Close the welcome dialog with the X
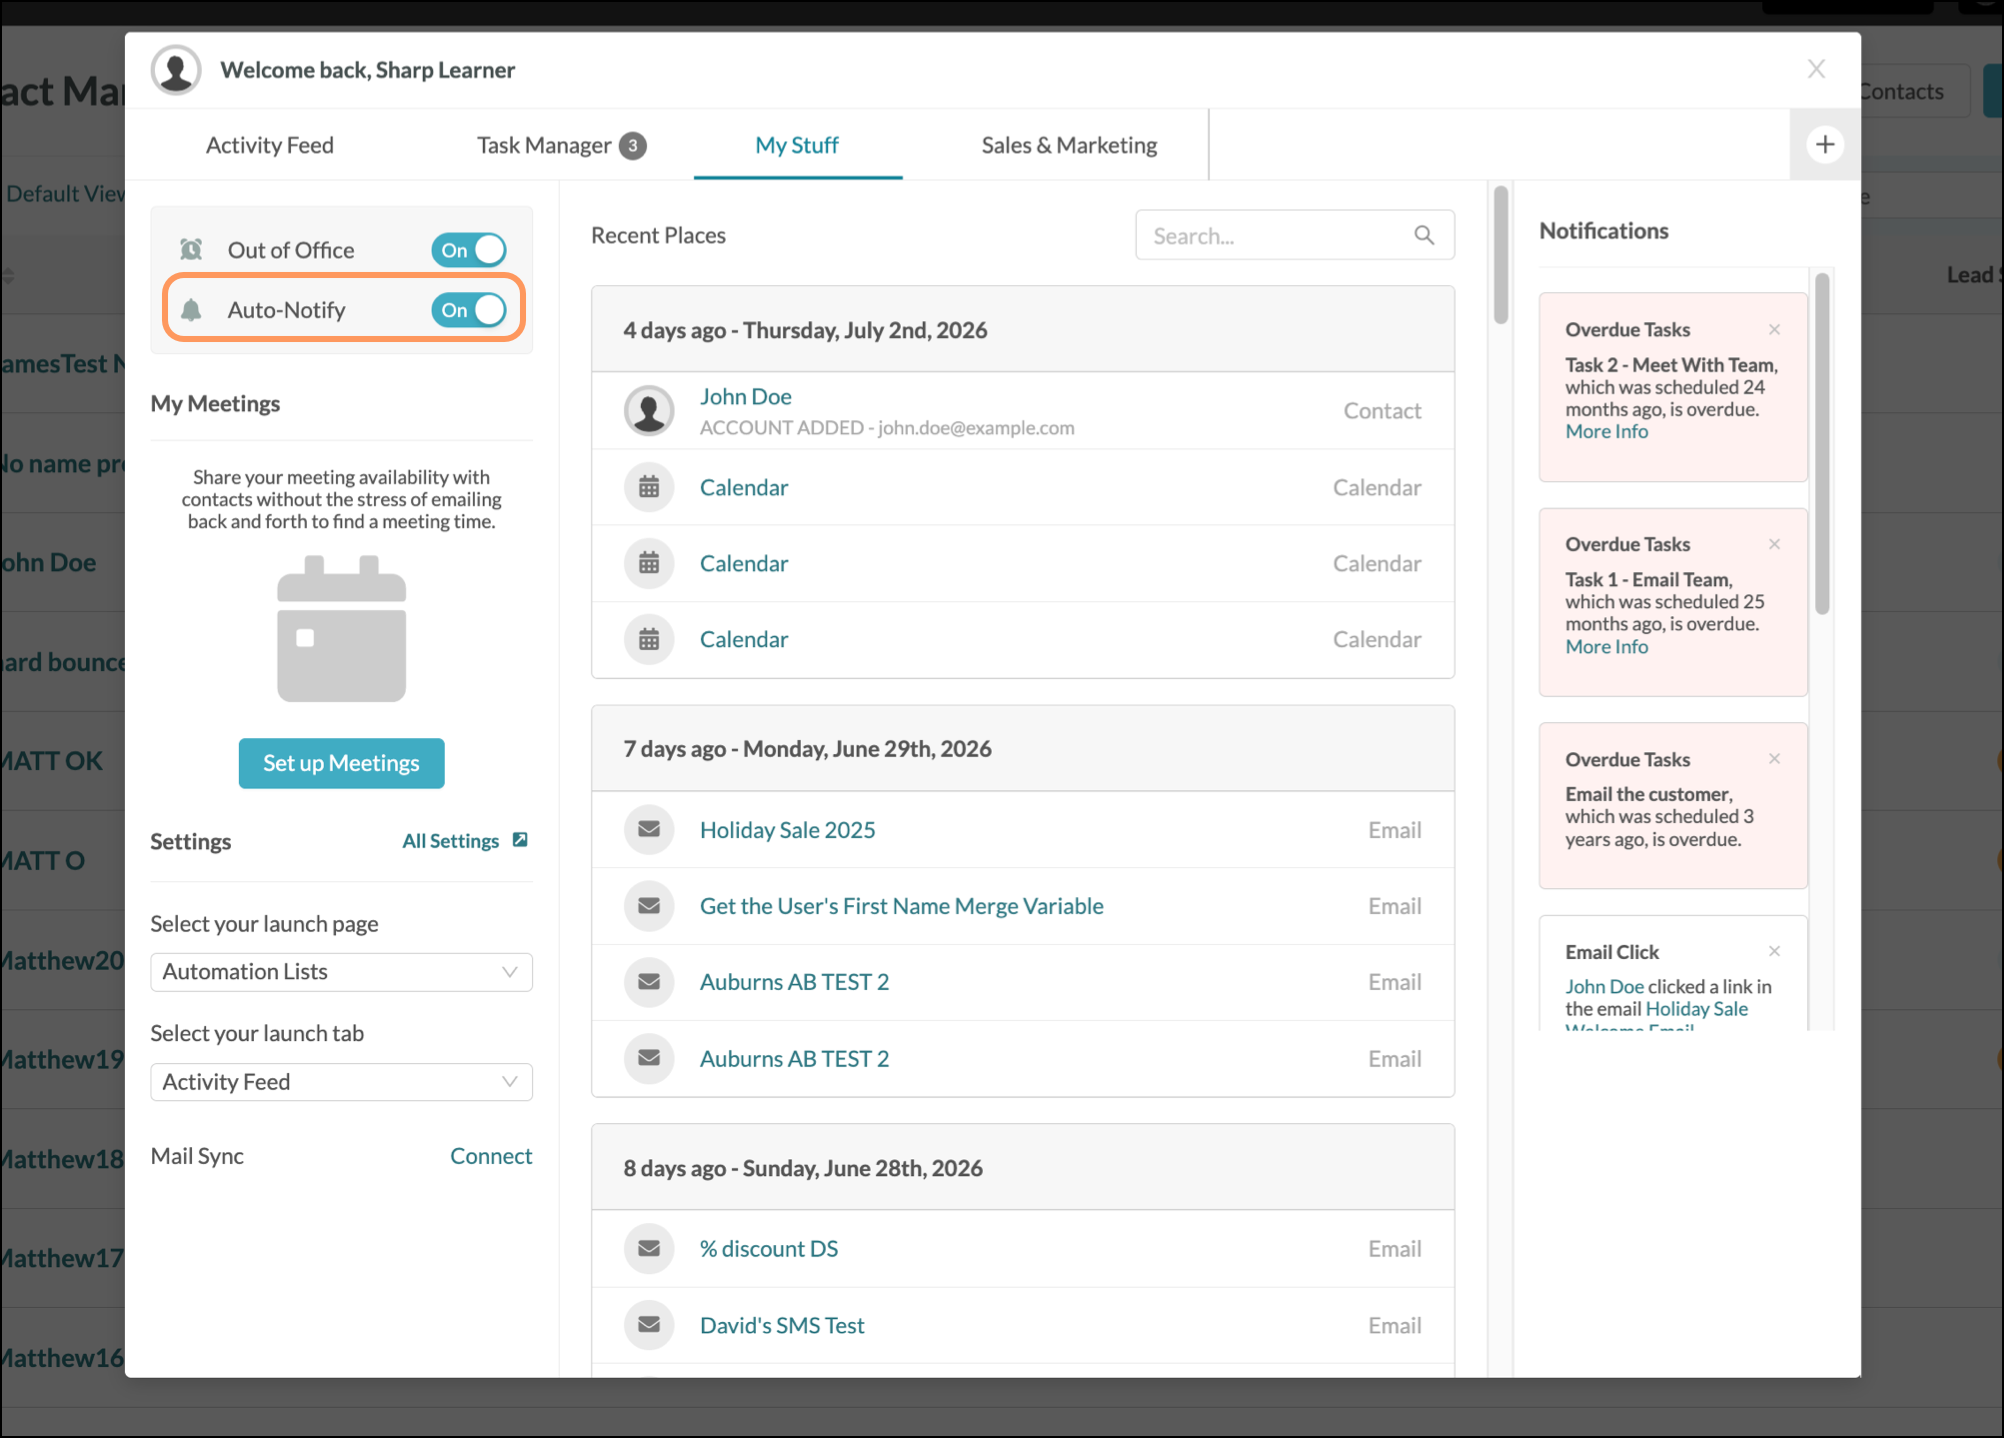 [x=1816, y=69]
